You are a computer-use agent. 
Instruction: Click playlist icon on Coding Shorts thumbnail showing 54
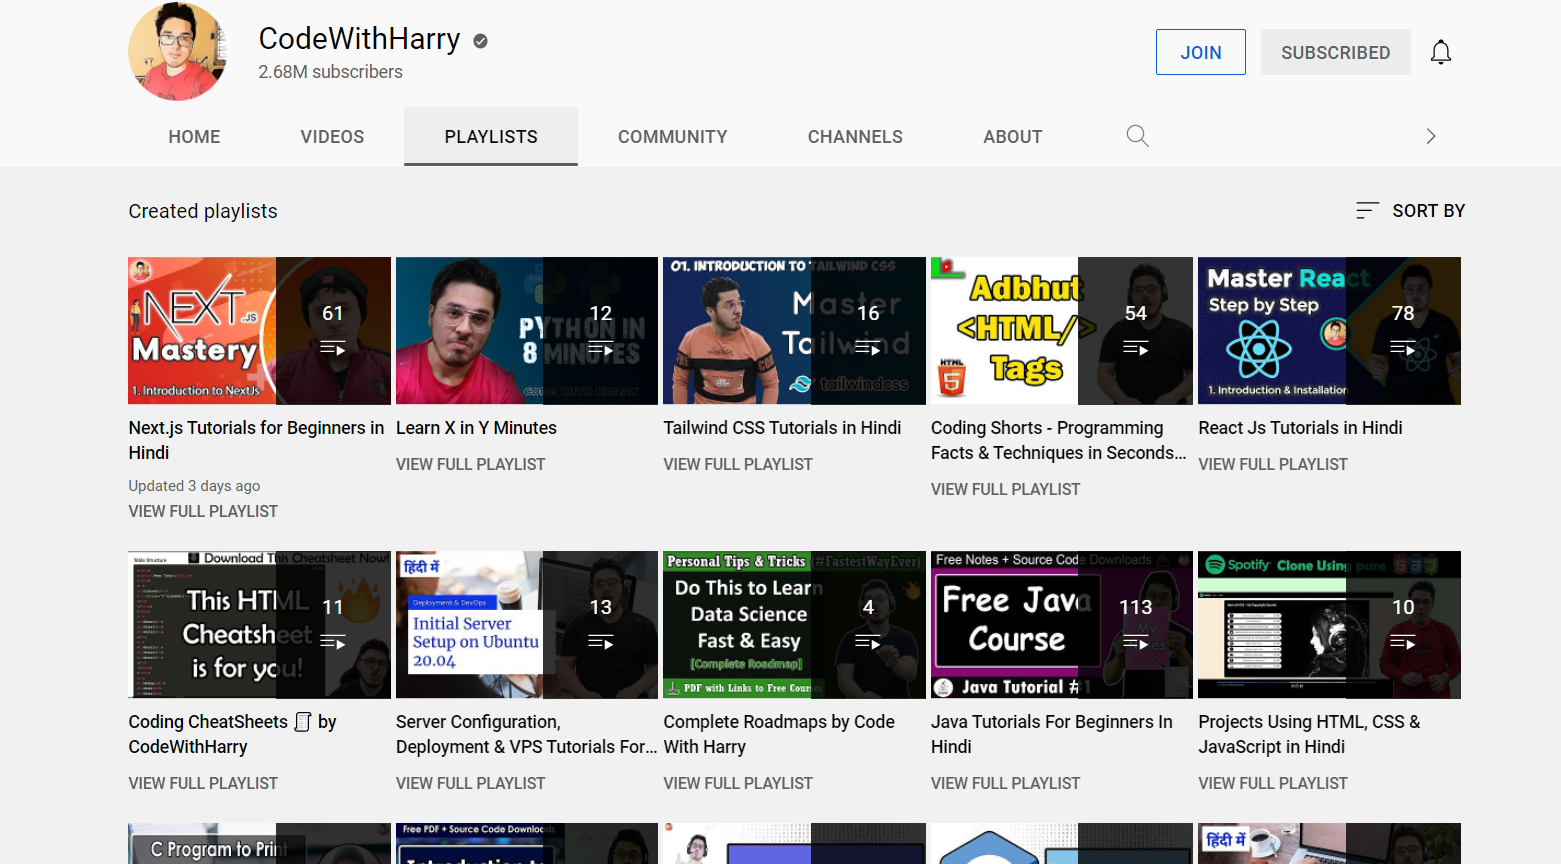point(1135,348)
